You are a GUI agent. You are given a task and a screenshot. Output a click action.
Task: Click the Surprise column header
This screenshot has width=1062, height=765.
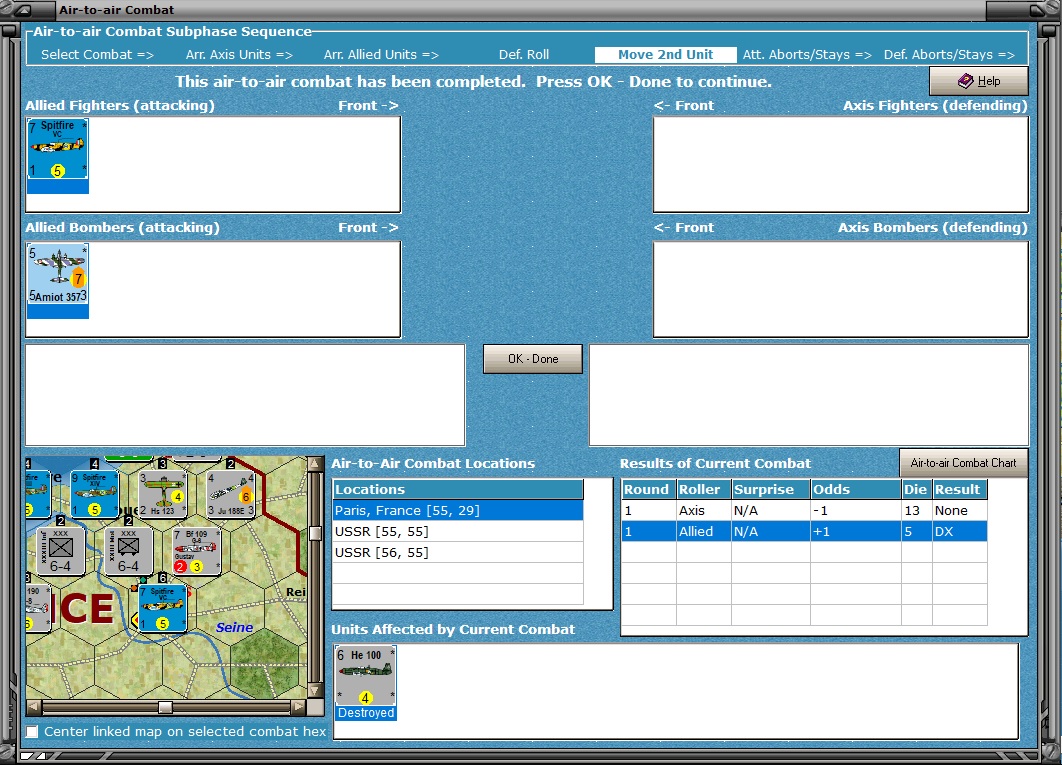[770, 489]
